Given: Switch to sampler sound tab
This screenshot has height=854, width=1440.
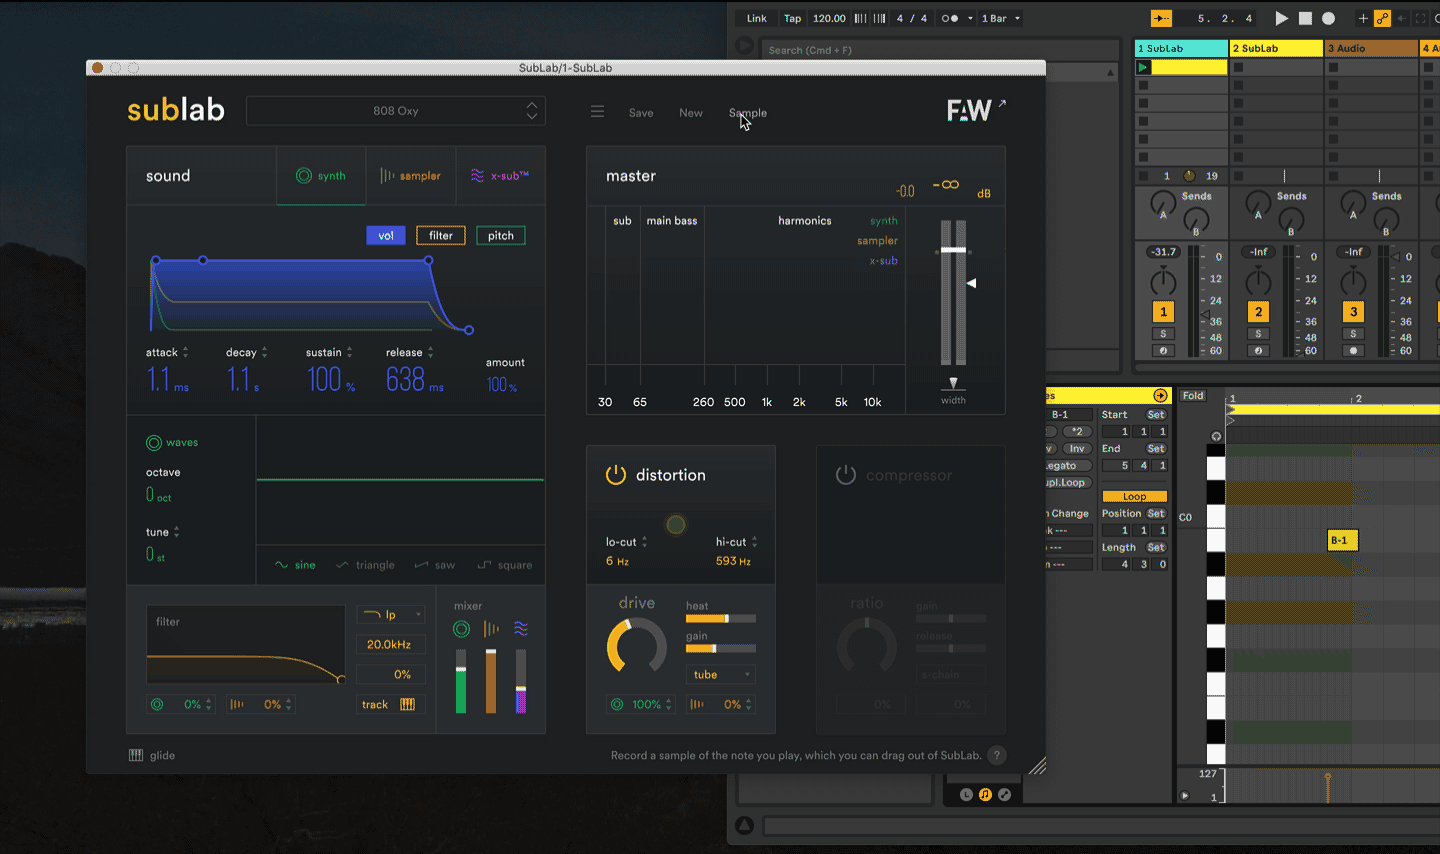Looking at the screenshot, I should coord(411,175).
